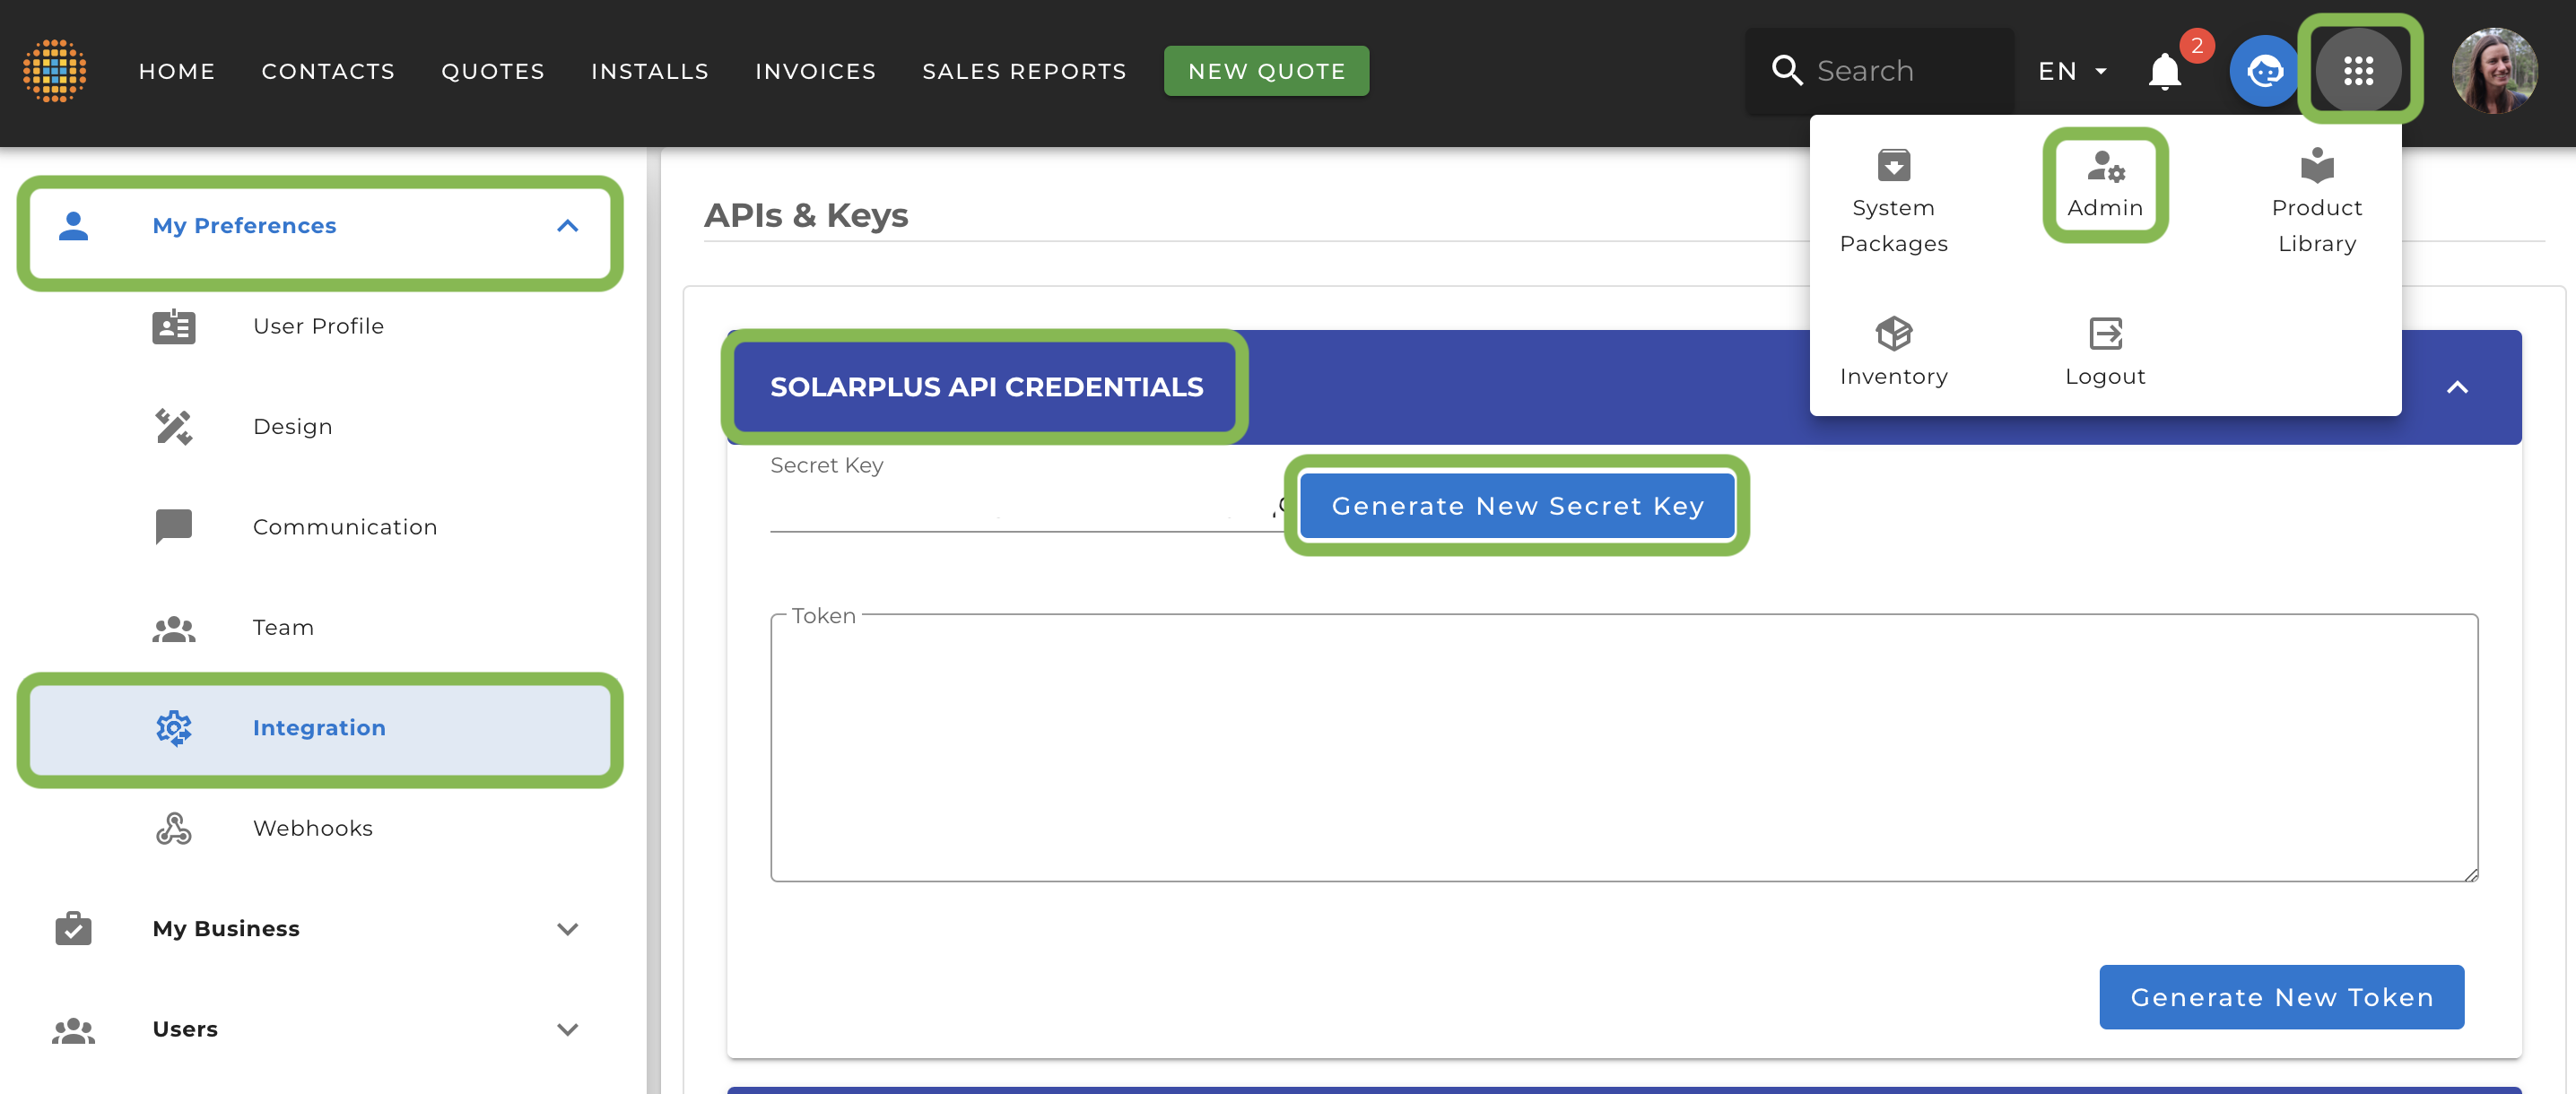Screen dimensions: 2576x1094
Task: Collapse the My Preferences section
Action: (x=567, y=226)
